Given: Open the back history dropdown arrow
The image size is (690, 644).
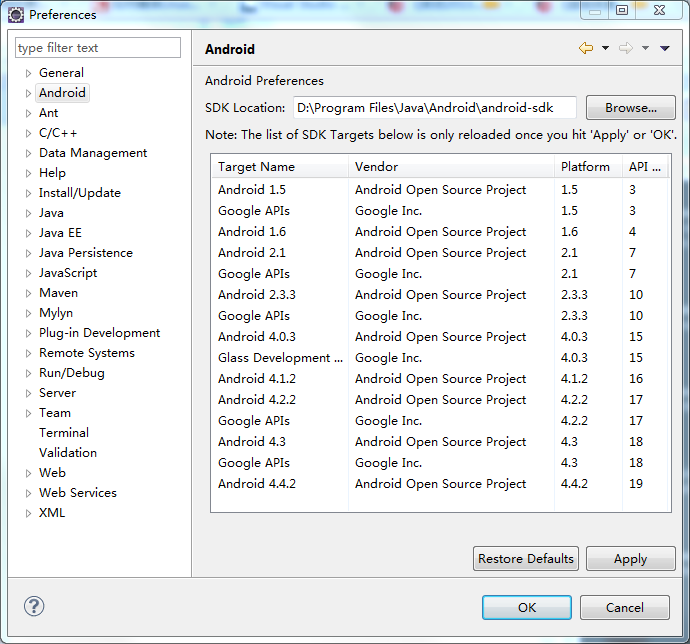Looking at the screenshot, I should (x=606, y=48).
